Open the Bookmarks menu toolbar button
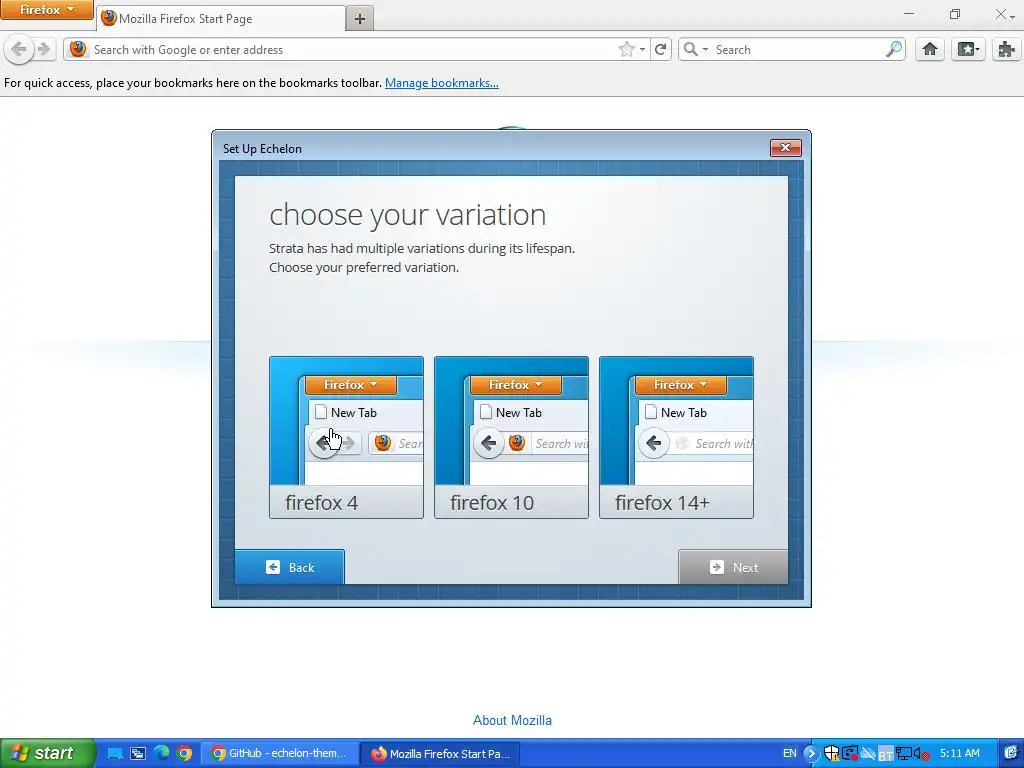Viewport: 1024px width, 768px height. point(968,49)
